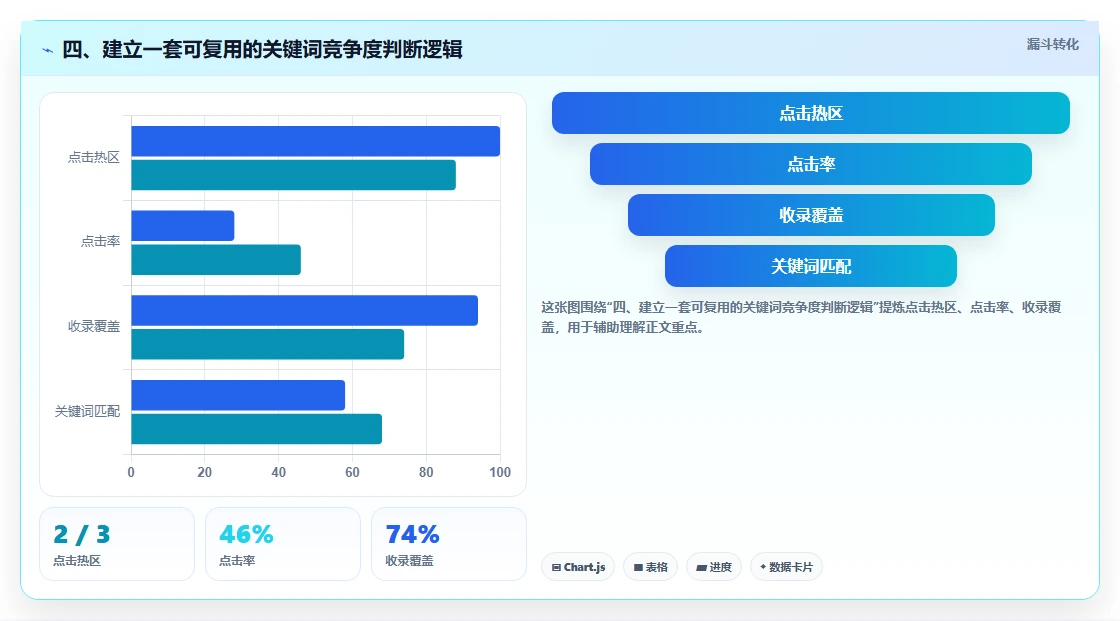1120x621 pixels.
Task: Click the teal bar in the 收录覆盖 row
Action: (267, 344)
